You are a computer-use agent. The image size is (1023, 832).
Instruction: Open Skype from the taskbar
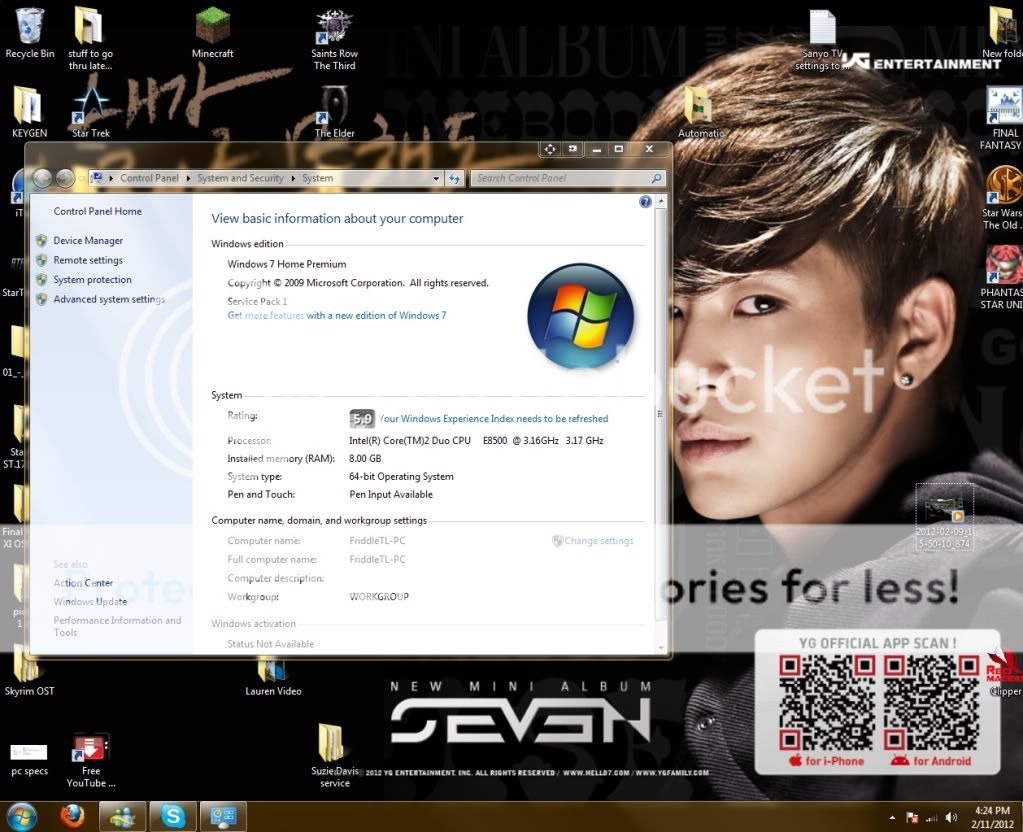tap(173, 816)
